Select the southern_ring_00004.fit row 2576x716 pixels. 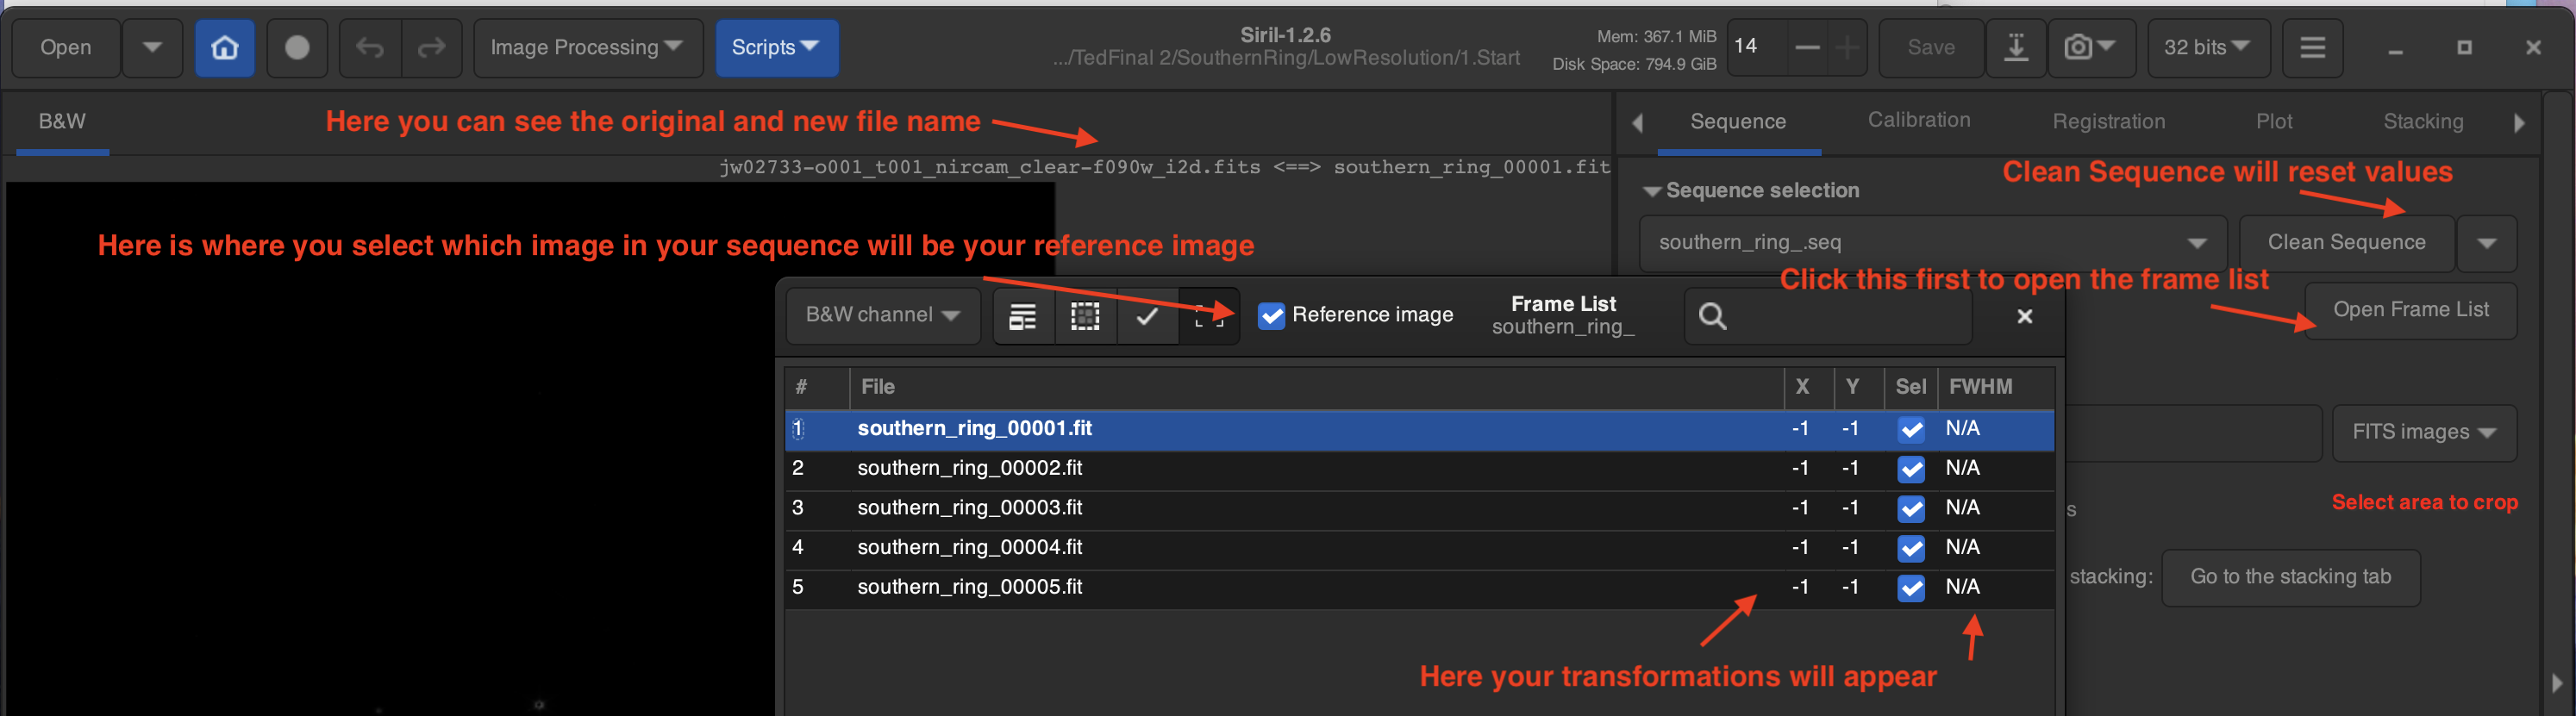coord(969,547)
